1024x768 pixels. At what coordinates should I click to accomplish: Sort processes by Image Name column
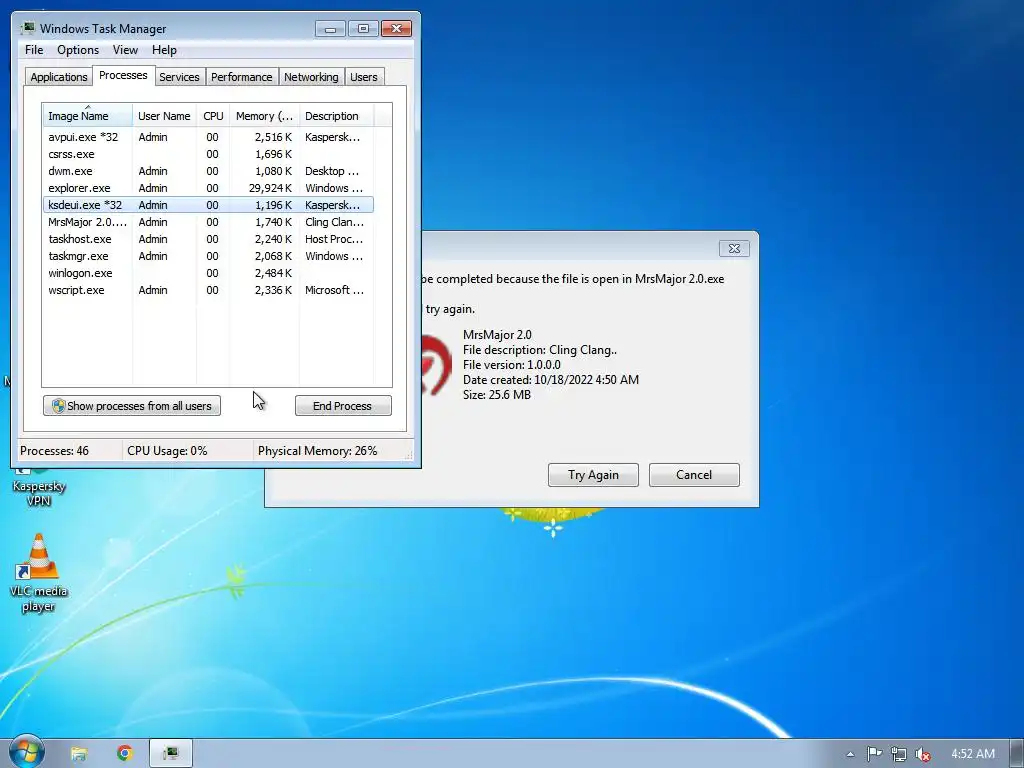point(88,116)
